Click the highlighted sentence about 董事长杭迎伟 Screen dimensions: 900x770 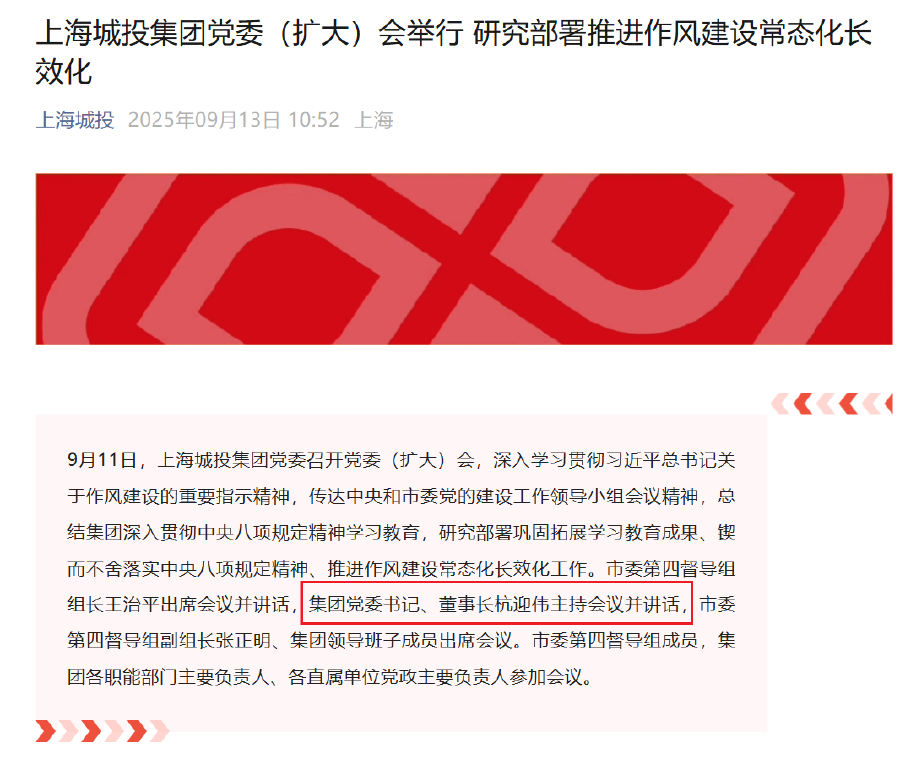pyautogui.click(x=497, y=604)
